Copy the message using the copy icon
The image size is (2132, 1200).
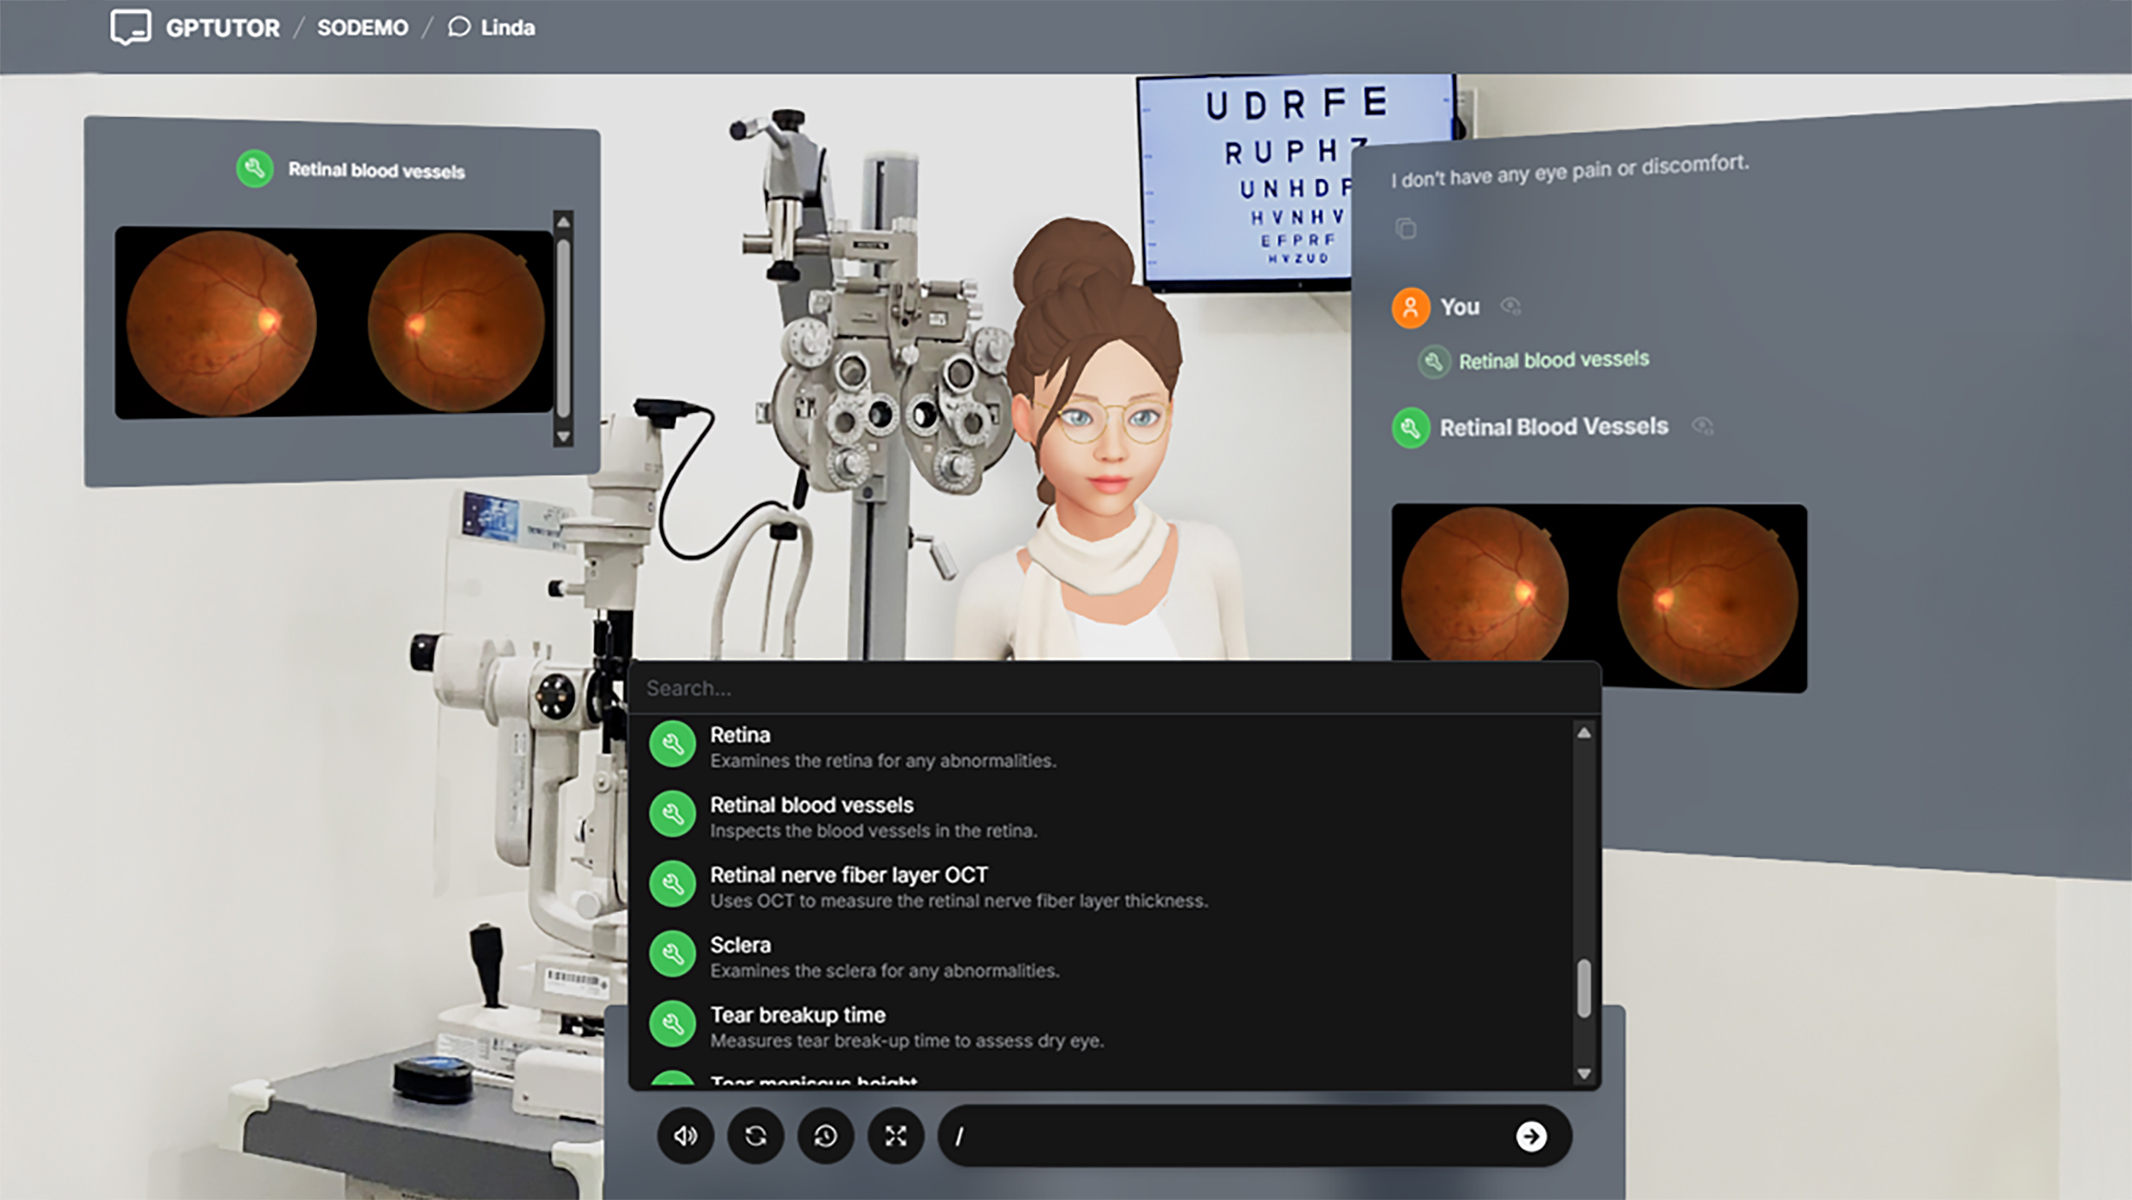[x=1408, y=228]
